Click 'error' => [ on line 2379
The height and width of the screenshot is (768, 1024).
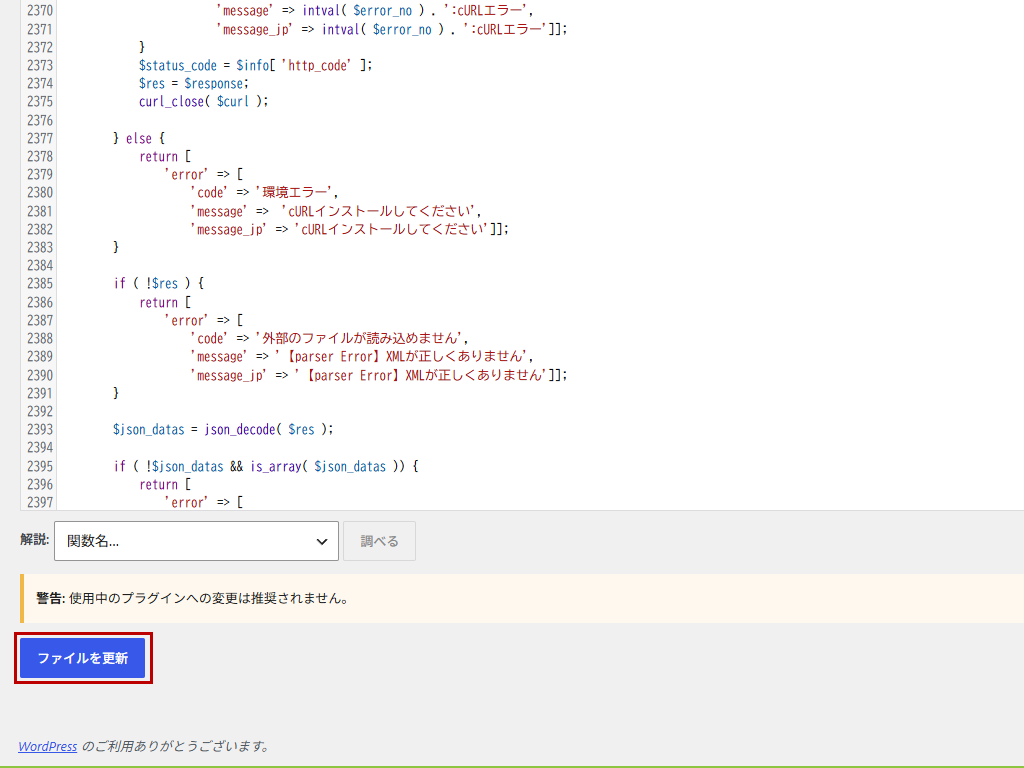pos(203,174)
